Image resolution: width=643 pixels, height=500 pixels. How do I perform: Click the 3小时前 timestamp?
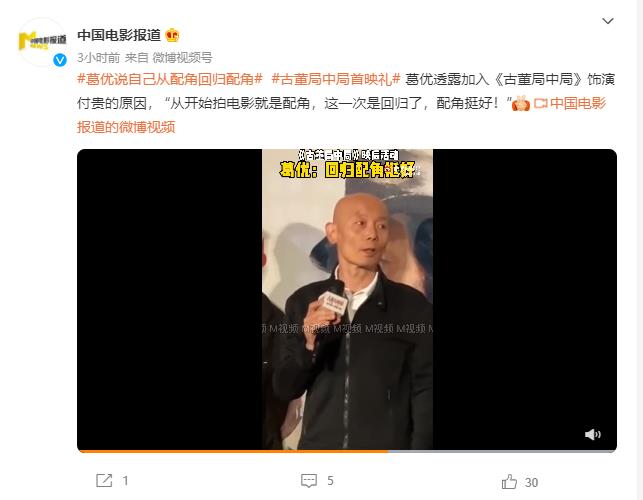(98, 58)
